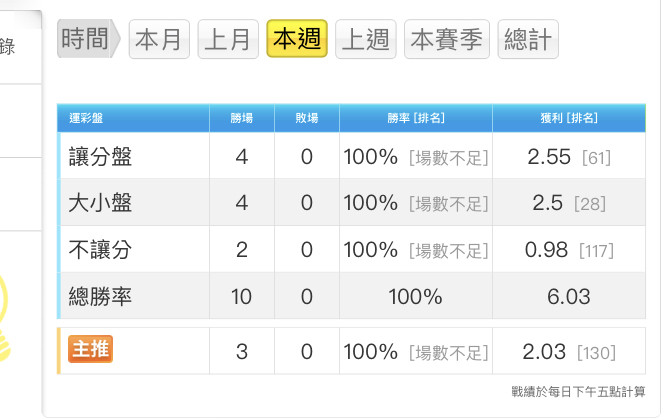The height and width of the screenshot is (420, 669).
Task: Click the 0.98 profit value
Action: (x=546, y=250)
